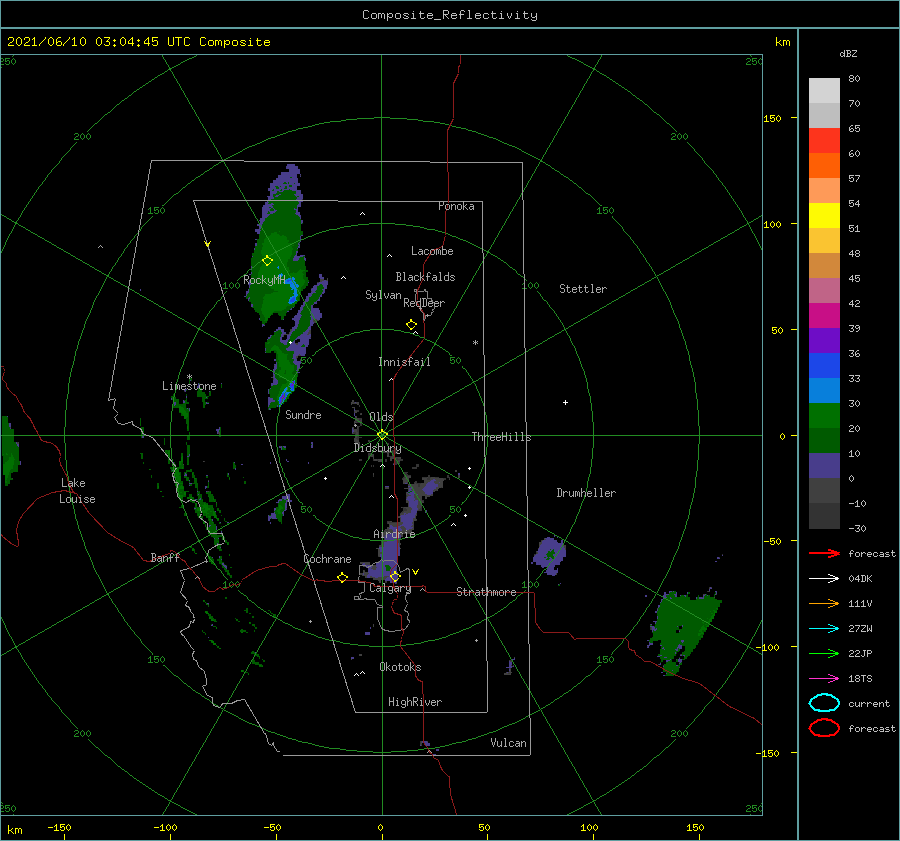
Task: Click the Limestone label
Action: pos(189,386)
